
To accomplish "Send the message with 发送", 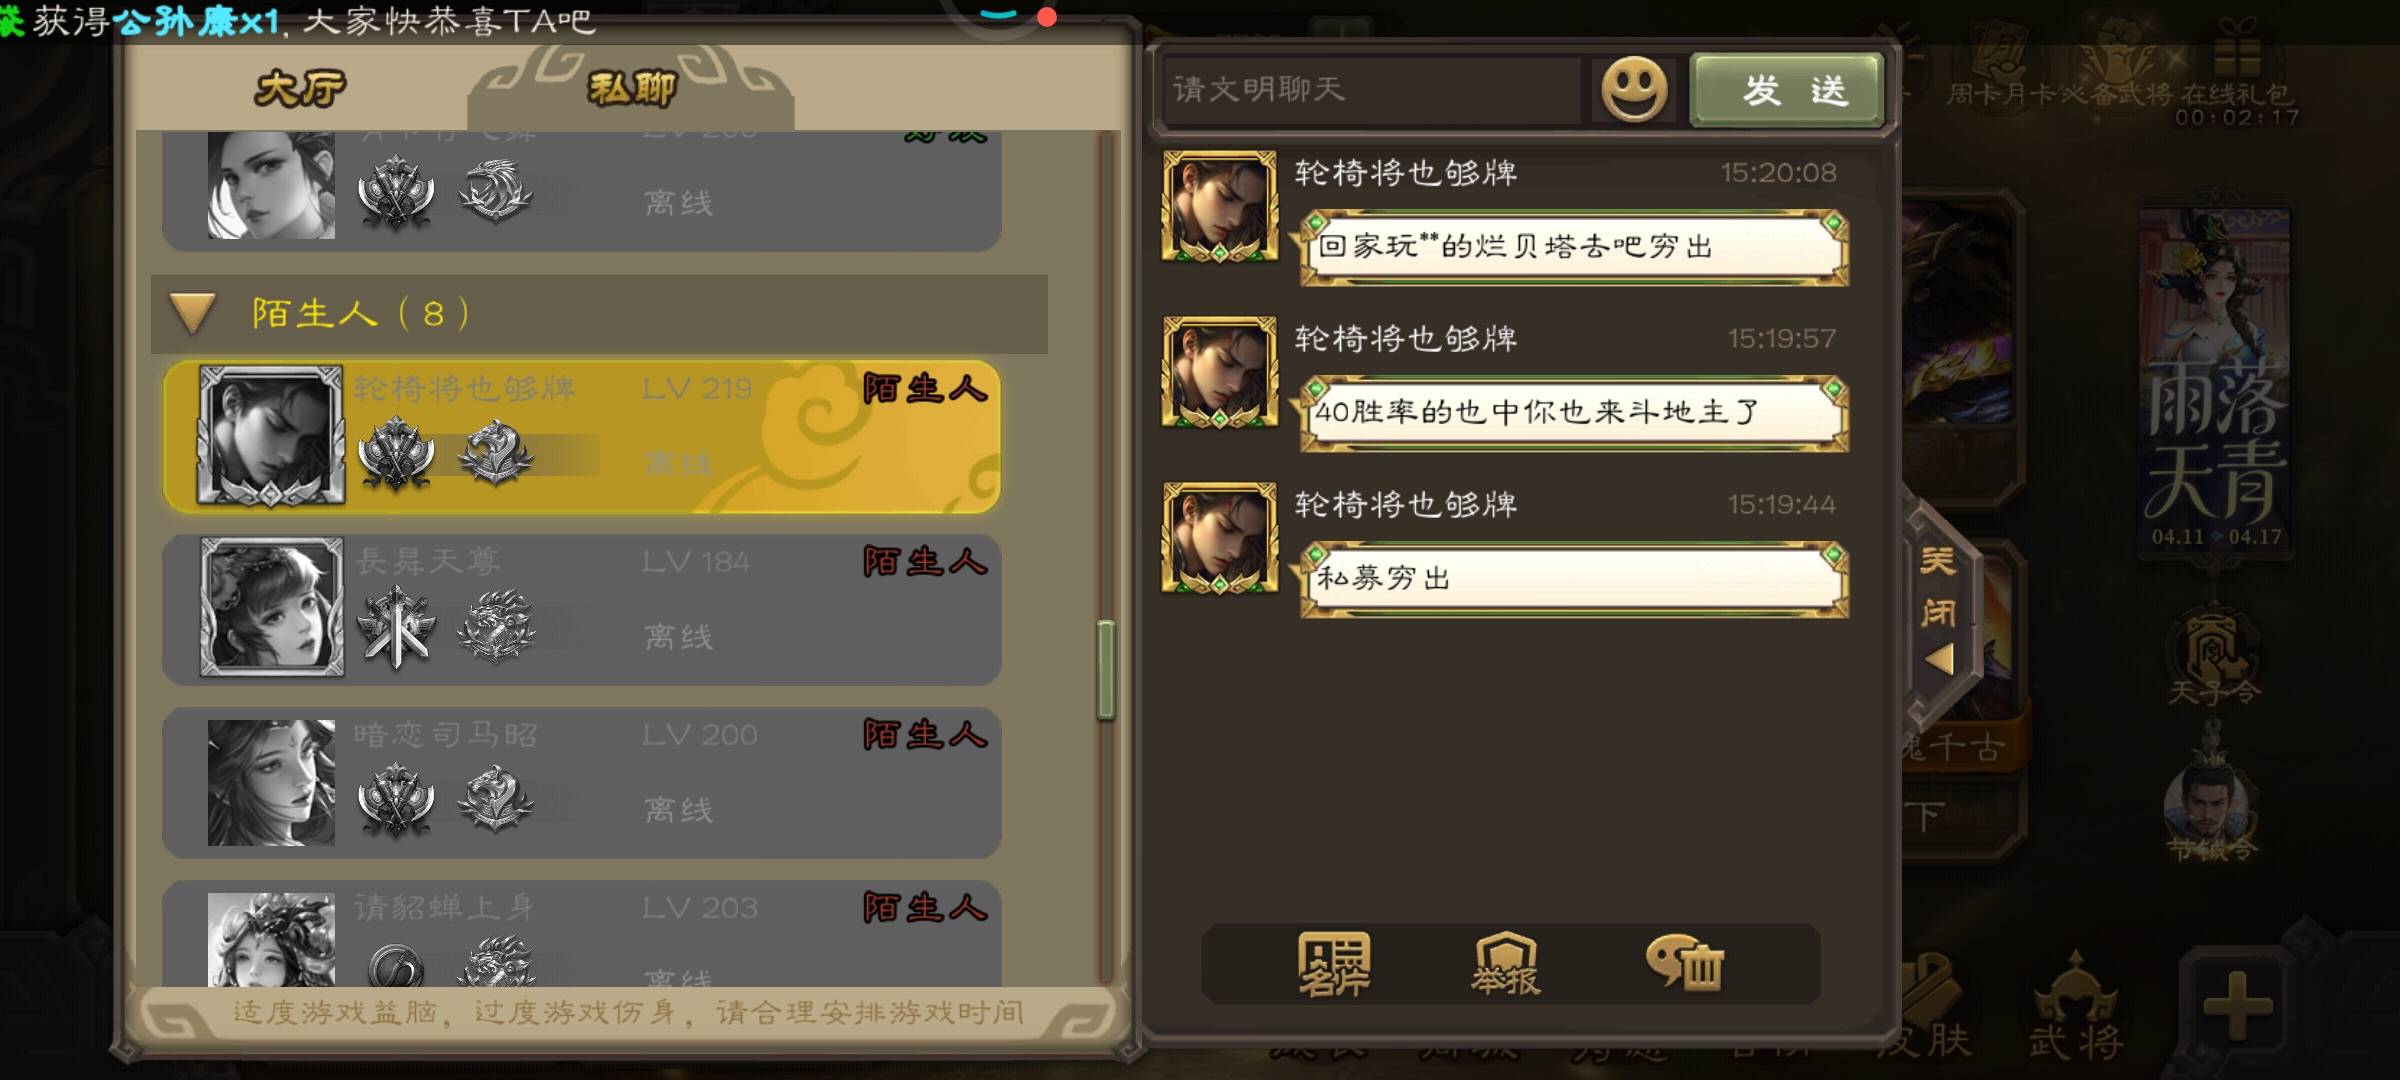I will [x=1787, y=90].
